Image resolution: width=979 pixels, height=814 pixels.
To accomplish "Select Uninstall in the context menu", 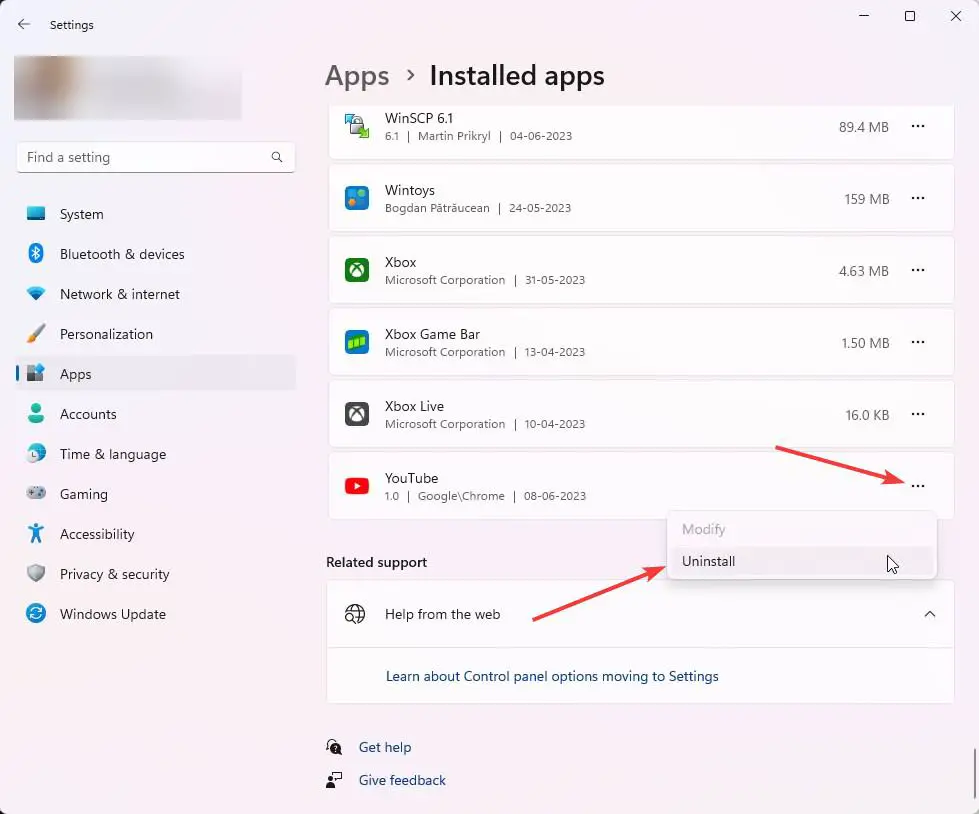I will click(708, 561).
